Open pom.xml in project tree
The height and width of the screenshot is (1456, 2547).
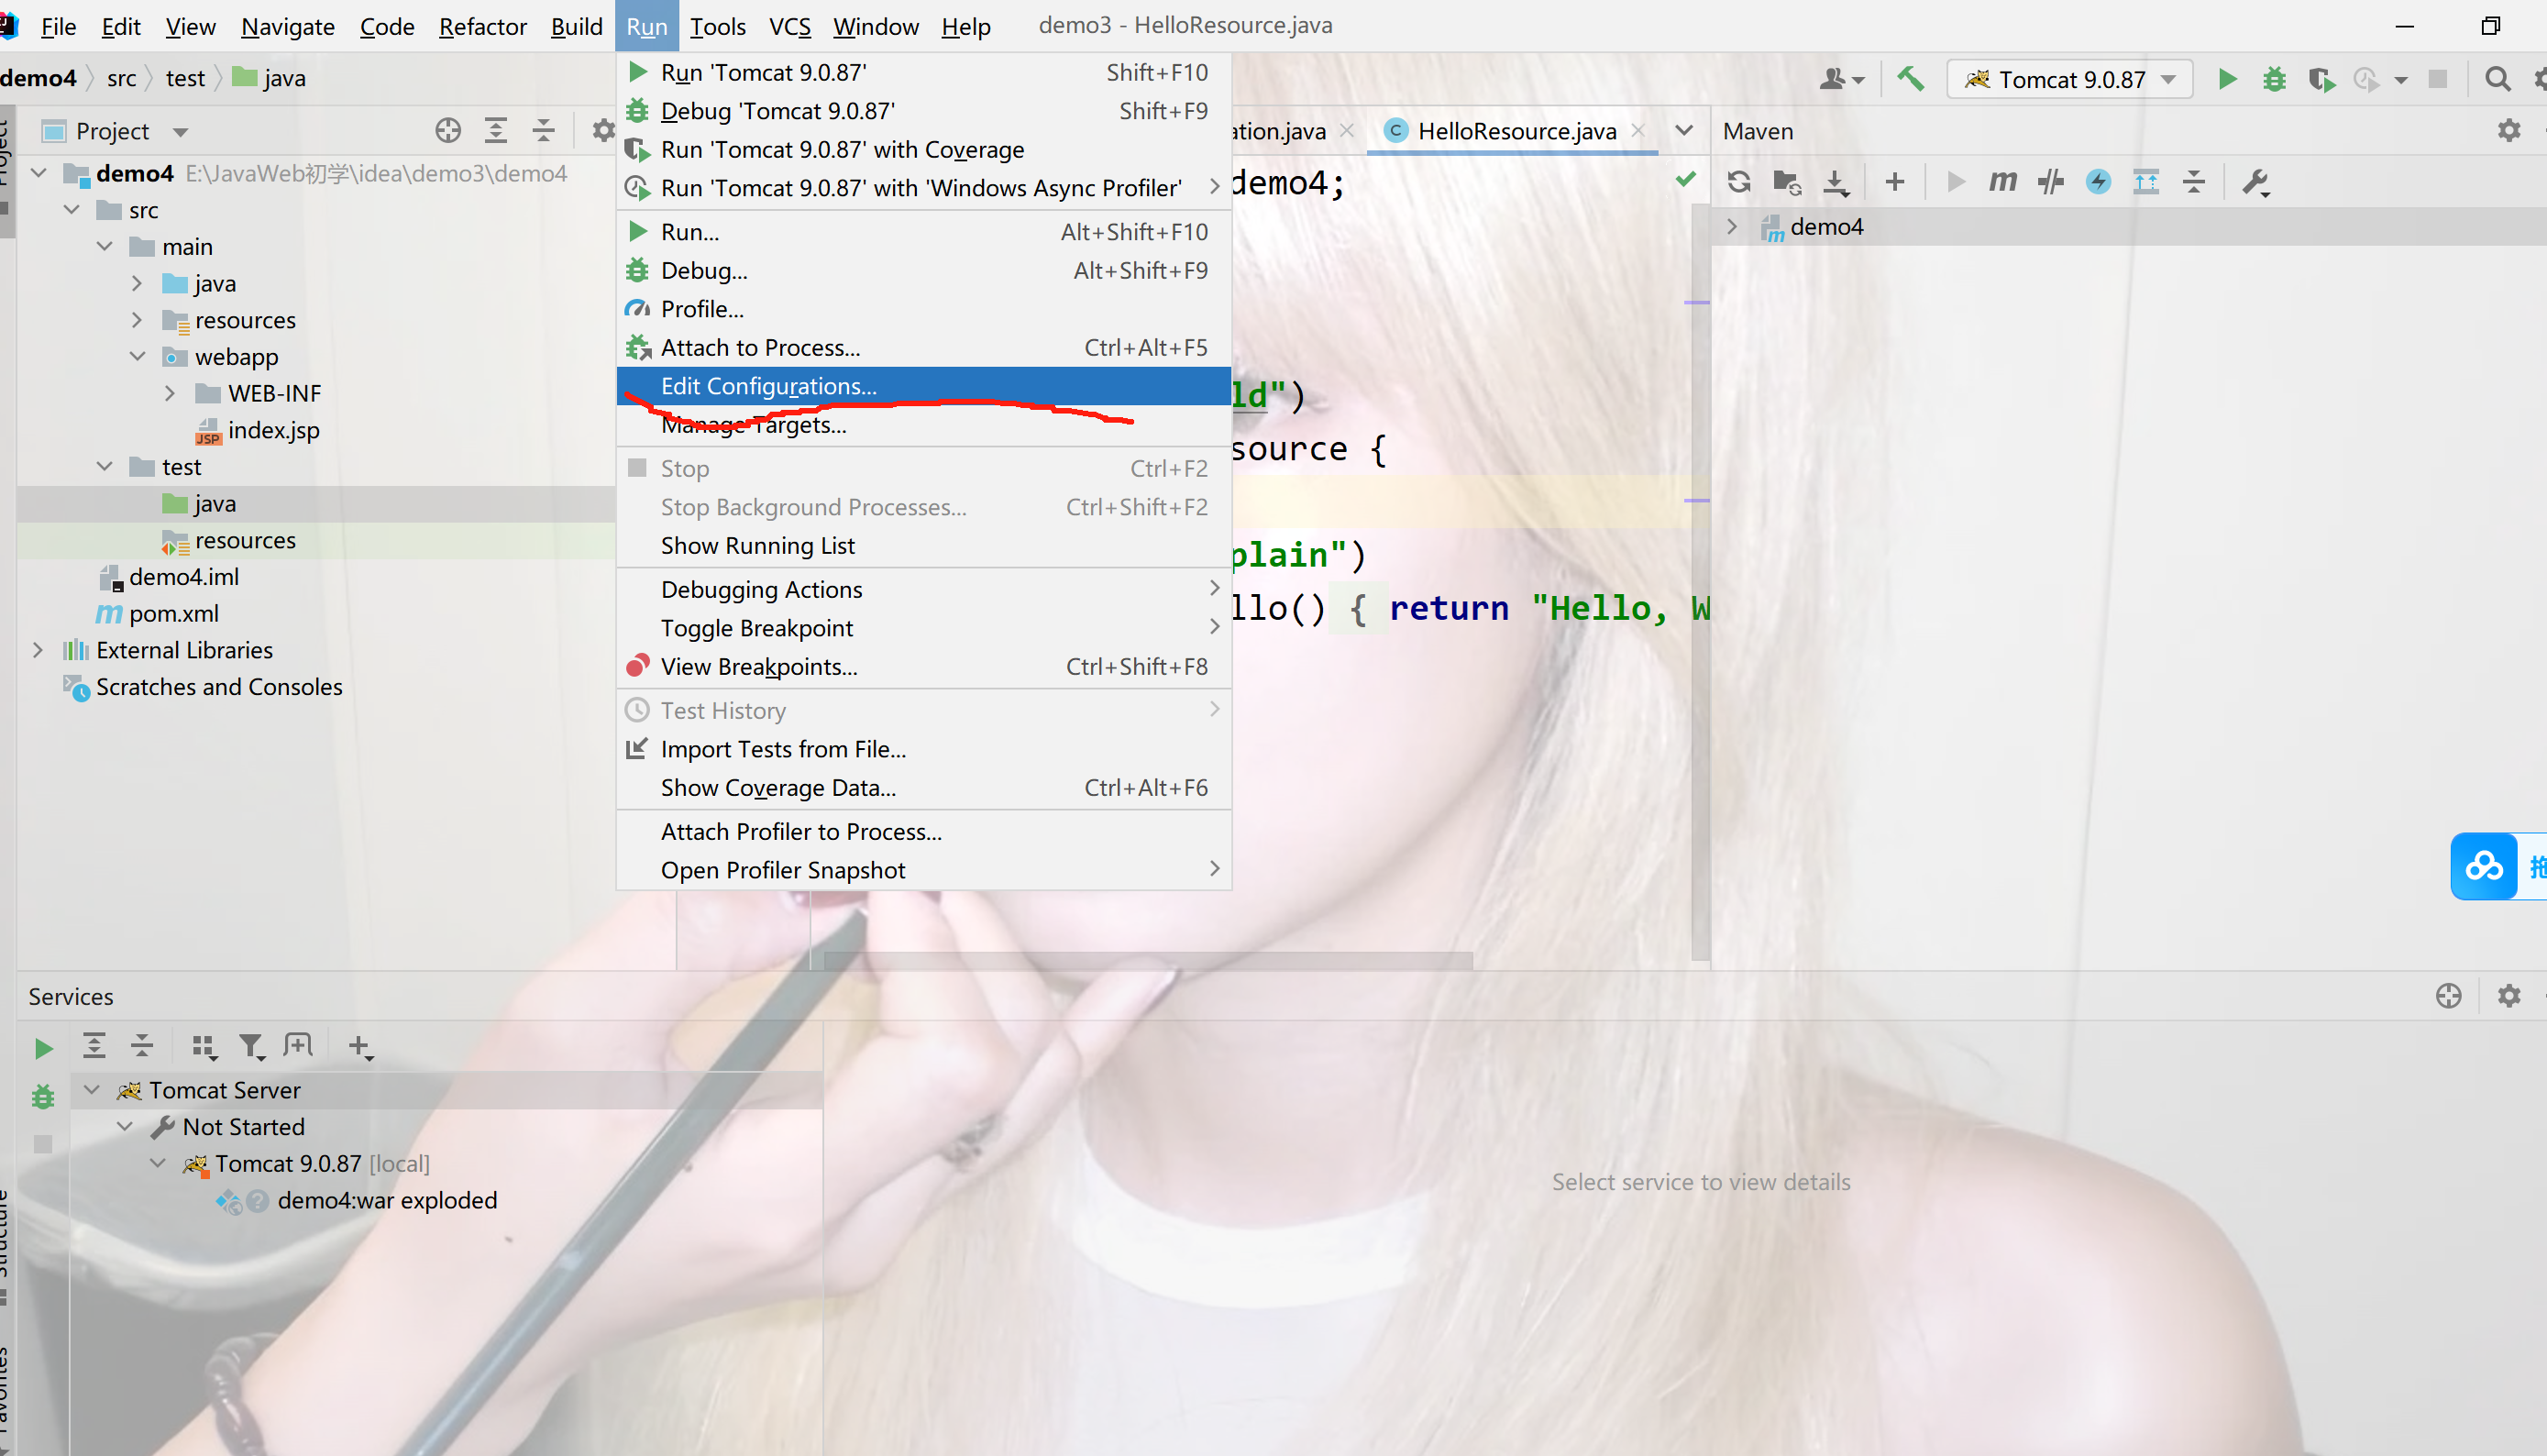[173, 613]
